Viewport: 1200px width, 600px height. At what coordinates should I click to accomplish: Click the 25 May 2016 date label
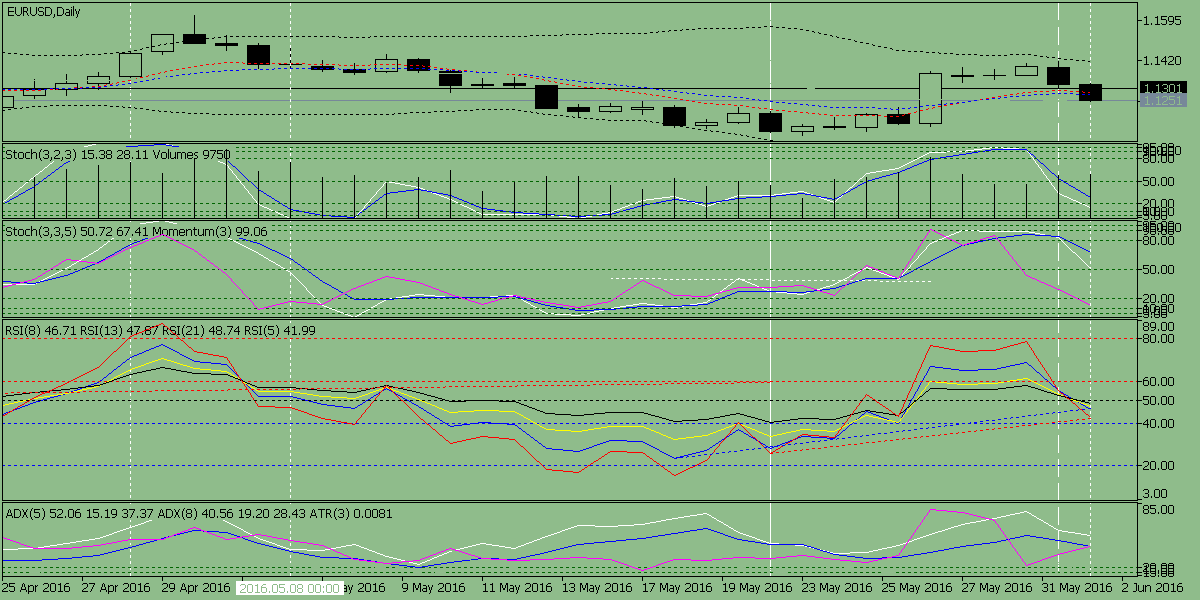(x=916, y=589)
